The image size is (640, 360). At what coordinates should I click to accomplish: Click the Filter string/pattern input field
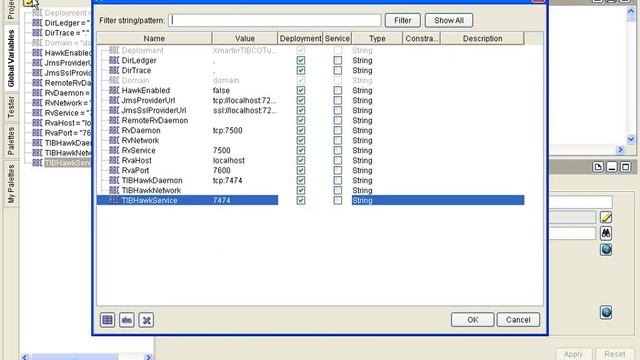point(275,20)
